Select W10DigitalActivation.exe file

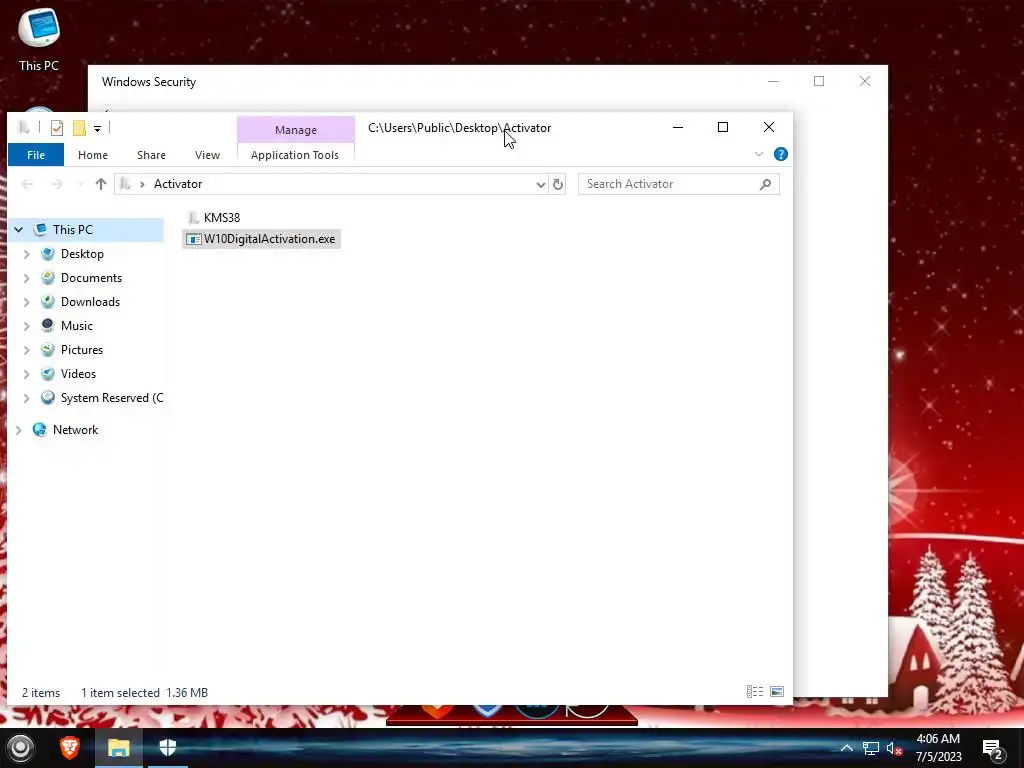point(261,239)
